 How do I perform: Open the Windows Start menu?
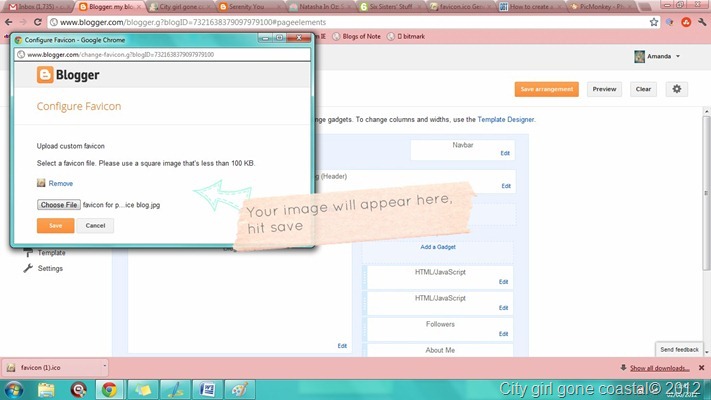(x=14, y=390)
